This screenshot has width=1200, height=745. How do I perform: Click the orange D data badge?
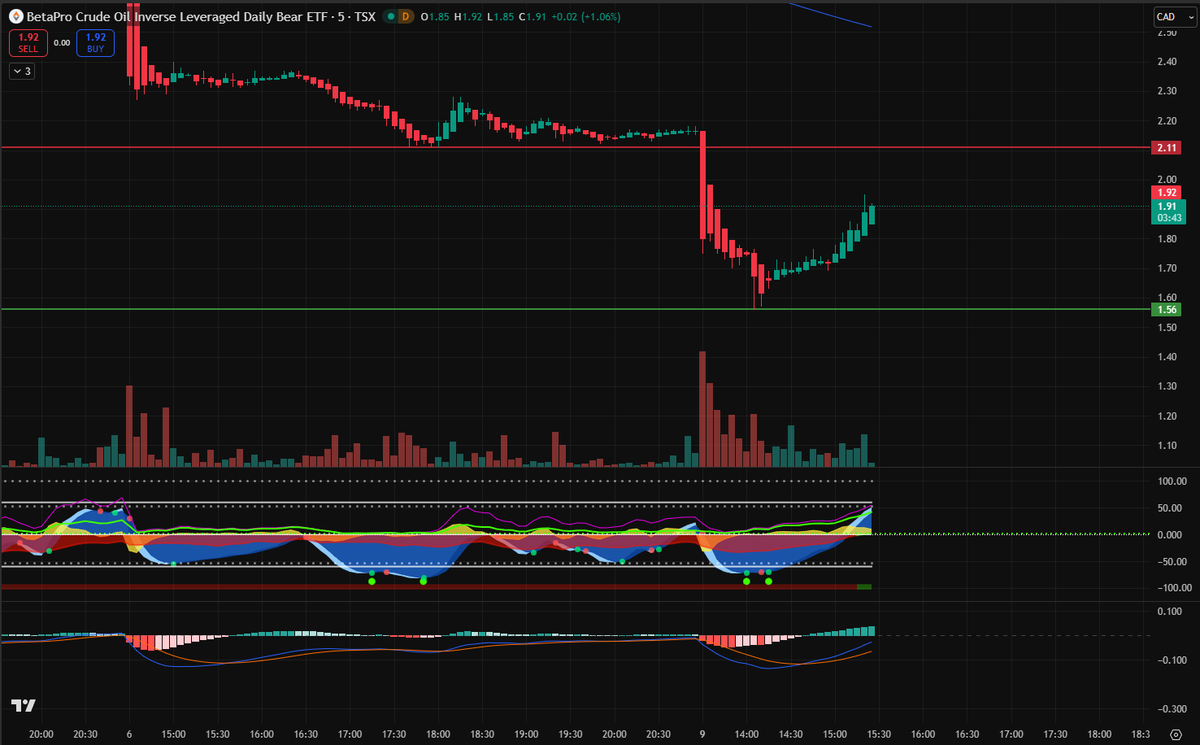[404, 17]
